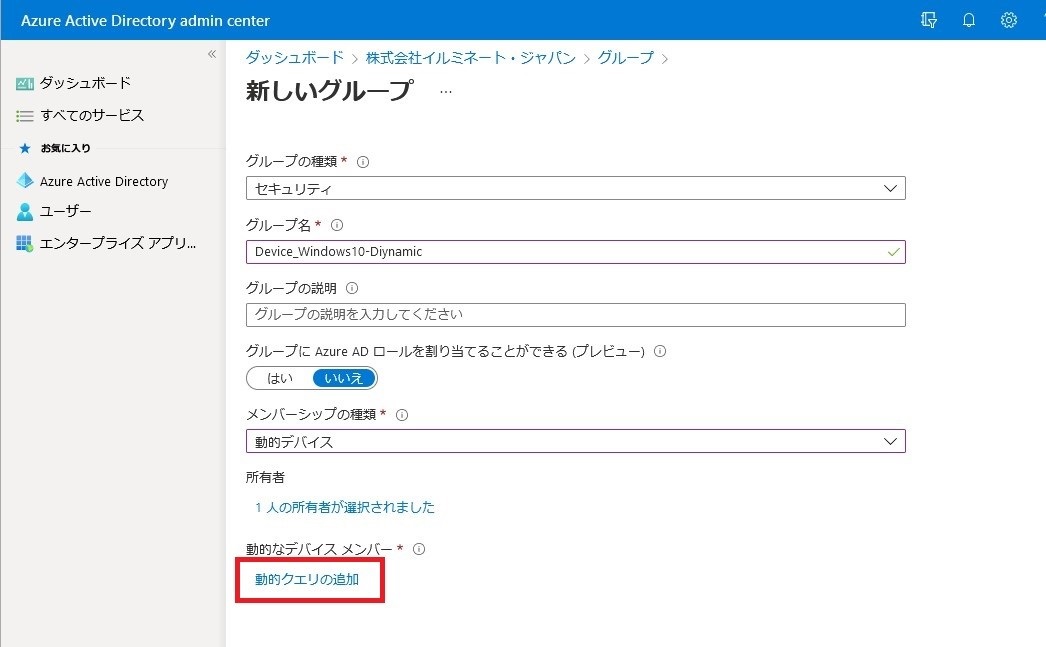Go to グループ breadcrumb
The width and height of the screenshot is (1046, 647).
pyautogui.click(x=626, y=57)
